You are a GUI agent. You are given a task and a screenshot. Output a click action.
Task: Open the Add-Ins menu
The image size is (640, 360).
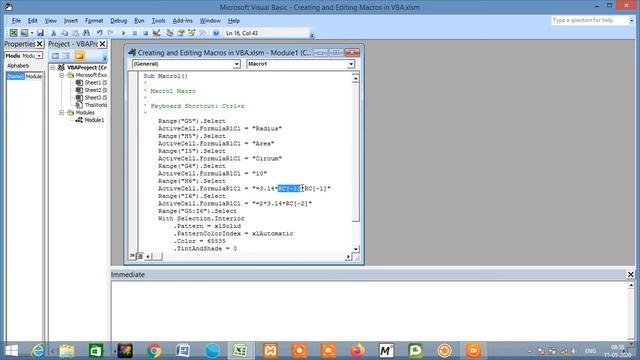point(182,20)
